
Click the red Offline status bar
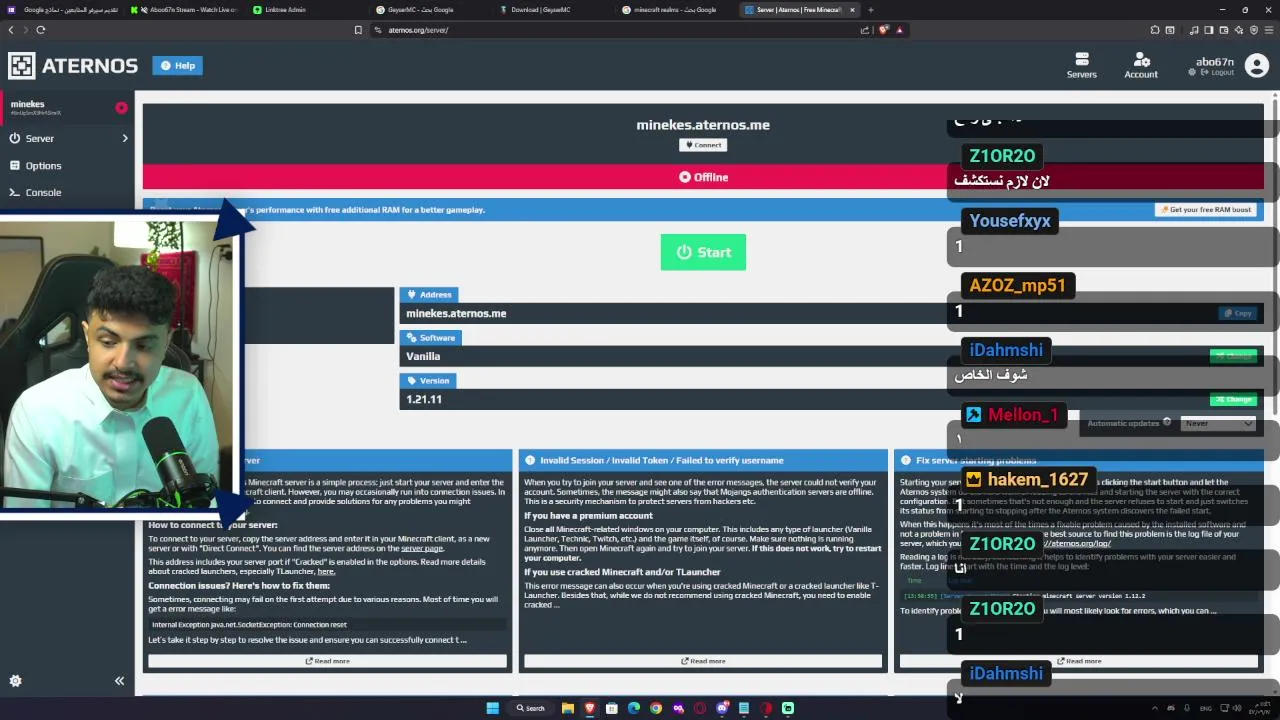click(703, 177)
